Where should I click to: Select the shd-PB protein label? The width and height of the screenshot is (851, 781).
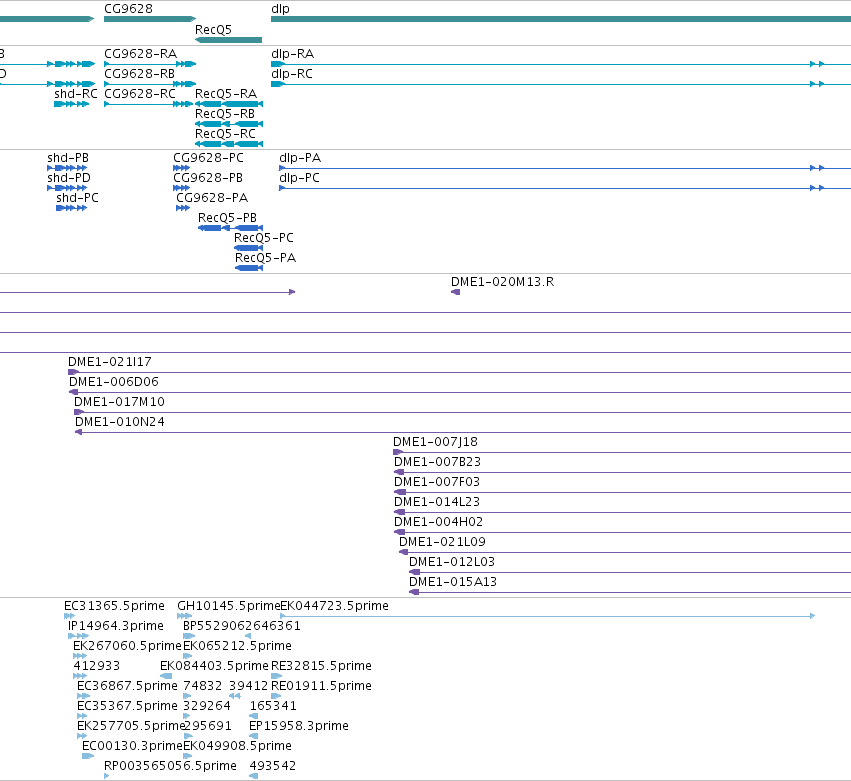tap(68, 158)
